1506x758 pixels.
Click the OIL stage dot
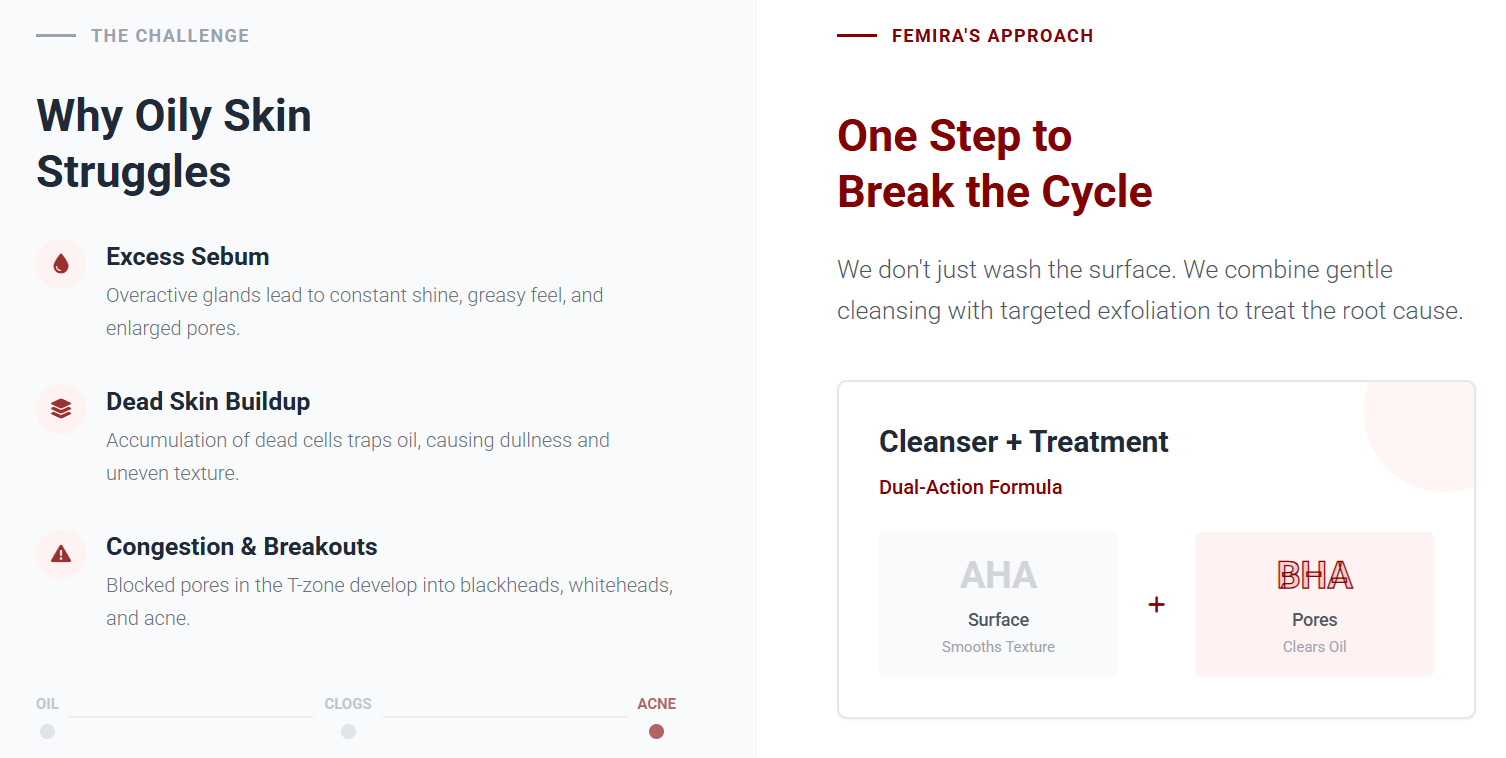(x=47, y=732)
